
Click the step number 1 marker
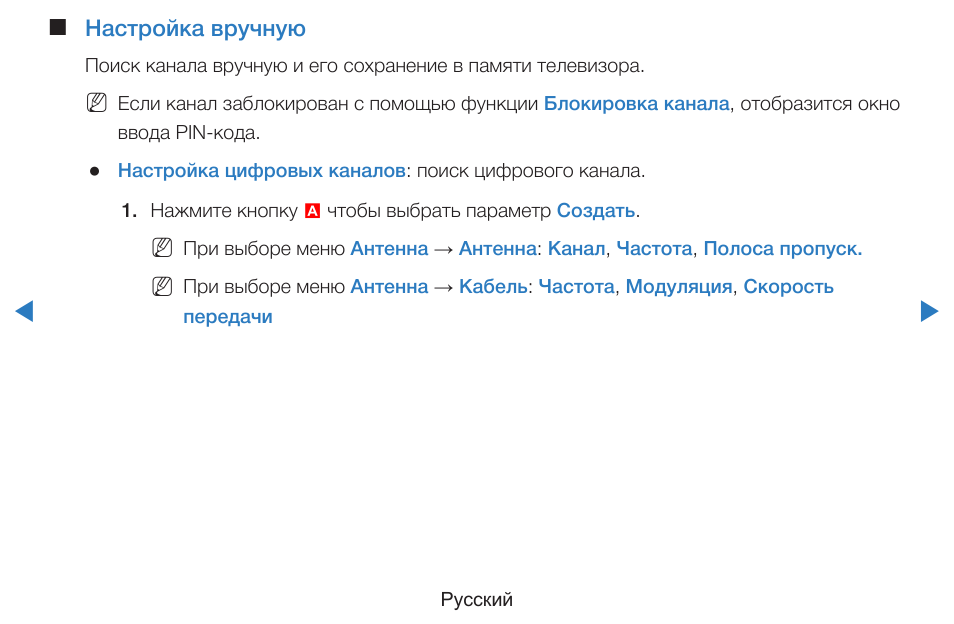coord(128,210)
